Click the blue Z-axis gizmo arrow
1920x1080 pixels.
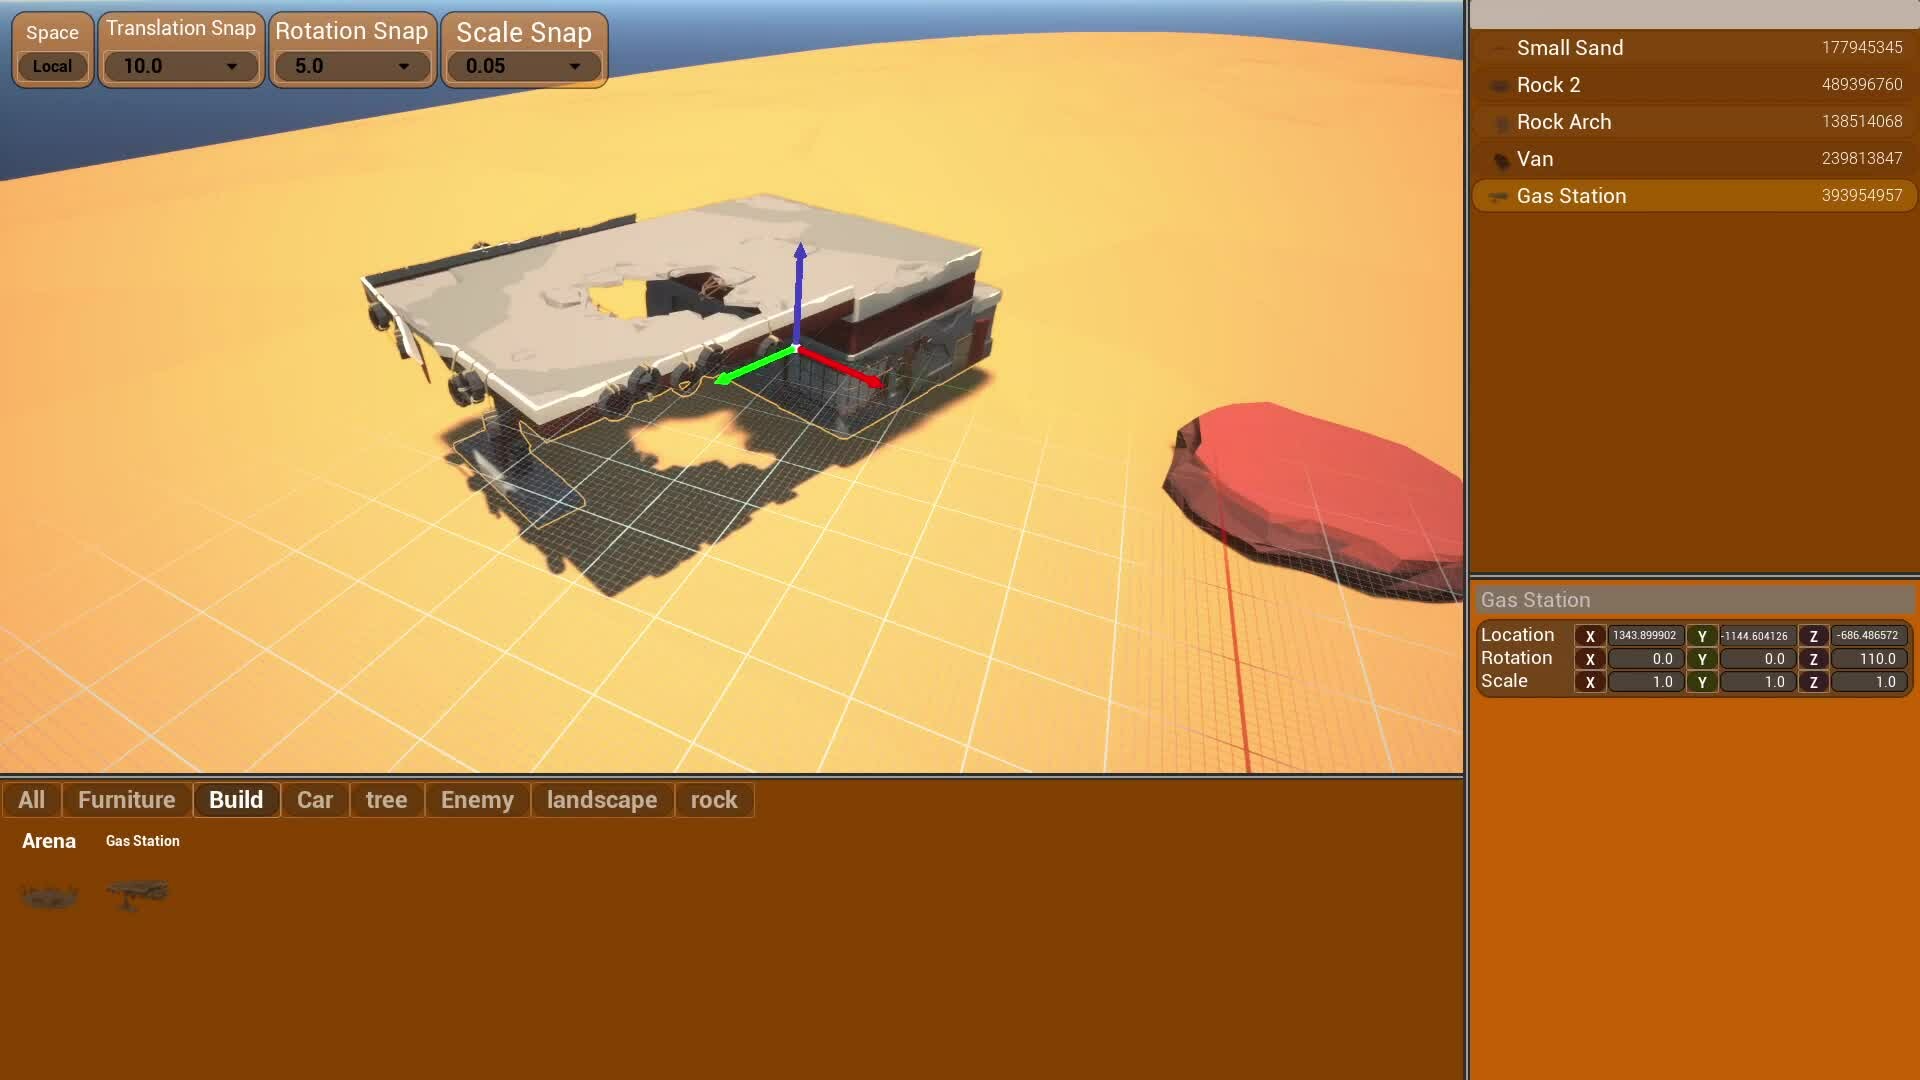pos(799,275)
